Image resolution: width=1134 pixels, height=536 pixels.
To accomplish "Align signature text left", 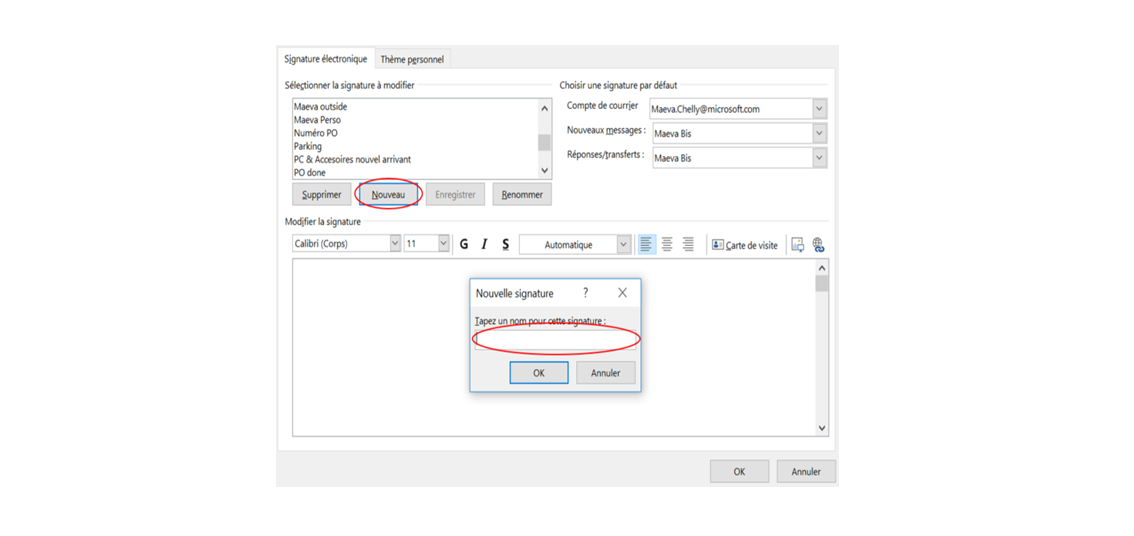I will pyautogui.click(x=646, y=244).
